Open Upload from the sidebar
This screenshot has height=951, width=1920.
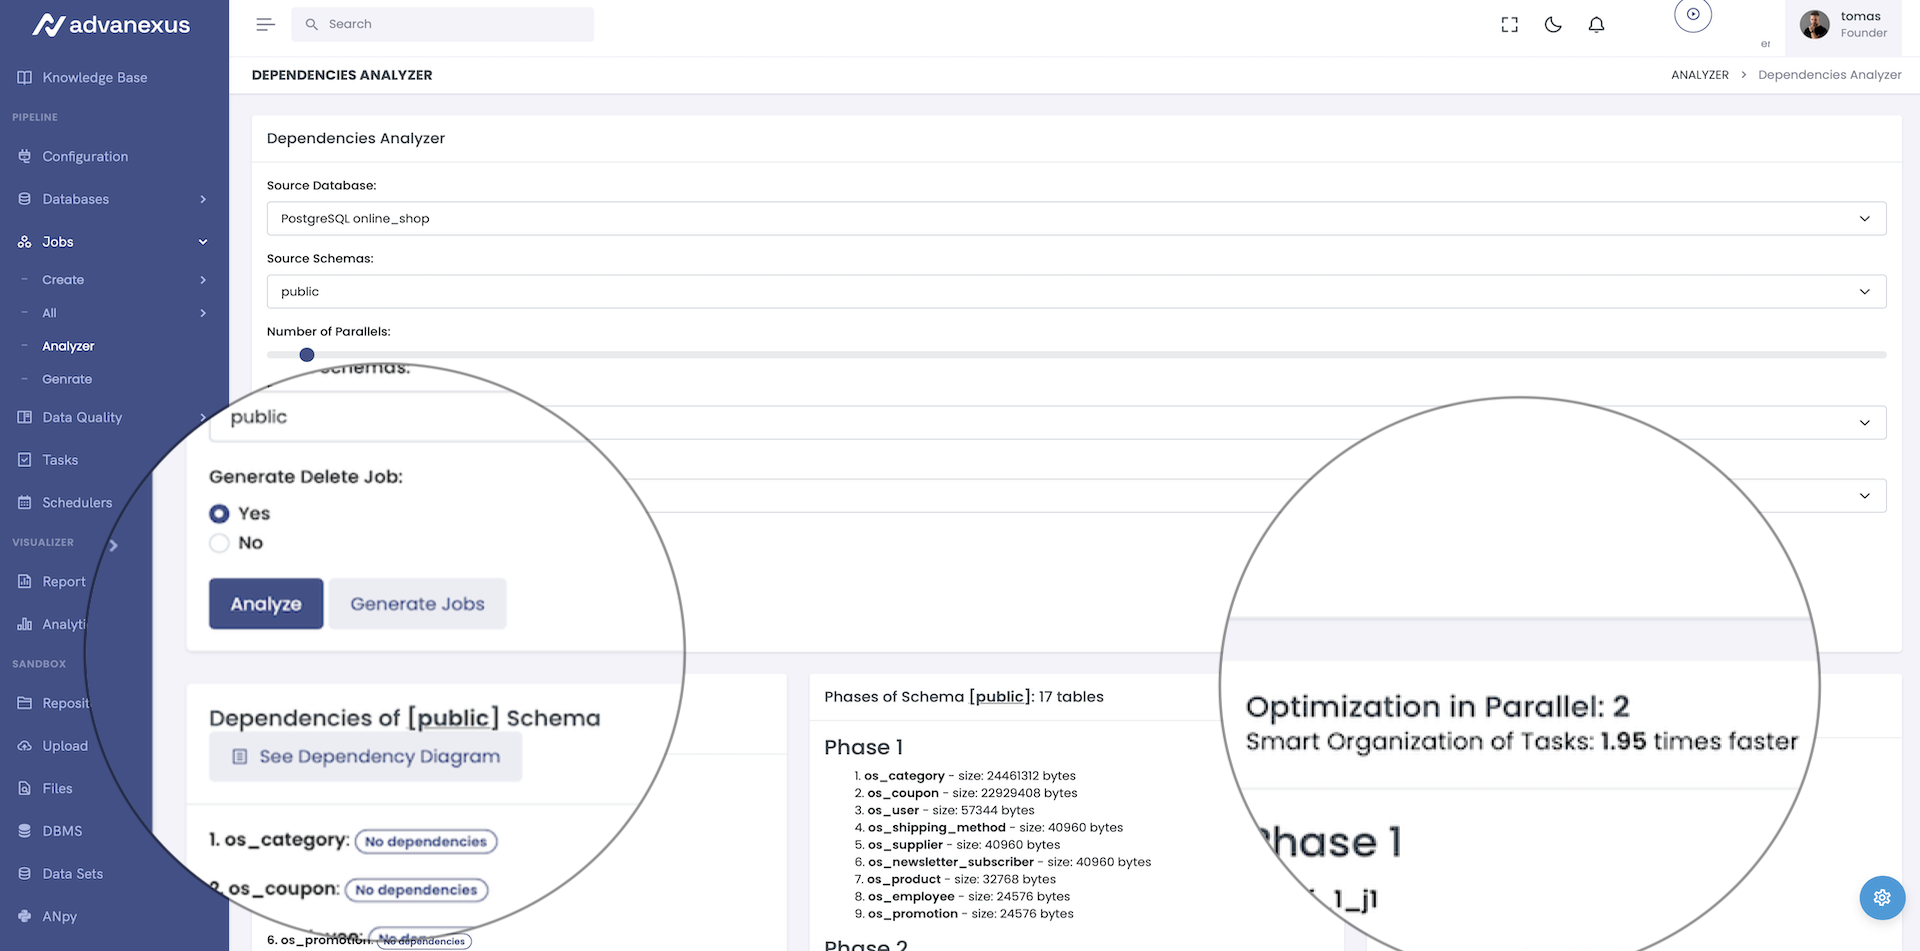(x=65, y=746)
